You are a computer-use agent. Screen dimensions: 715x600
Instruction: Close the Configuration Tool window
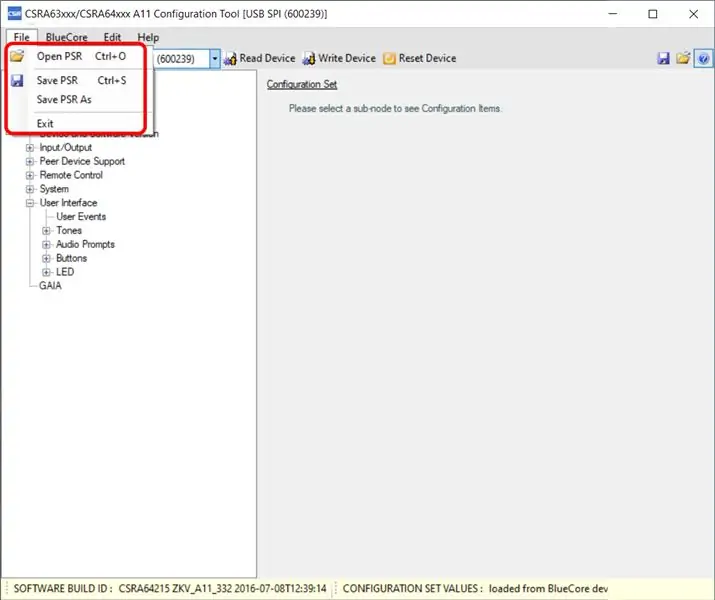[694, 14]
